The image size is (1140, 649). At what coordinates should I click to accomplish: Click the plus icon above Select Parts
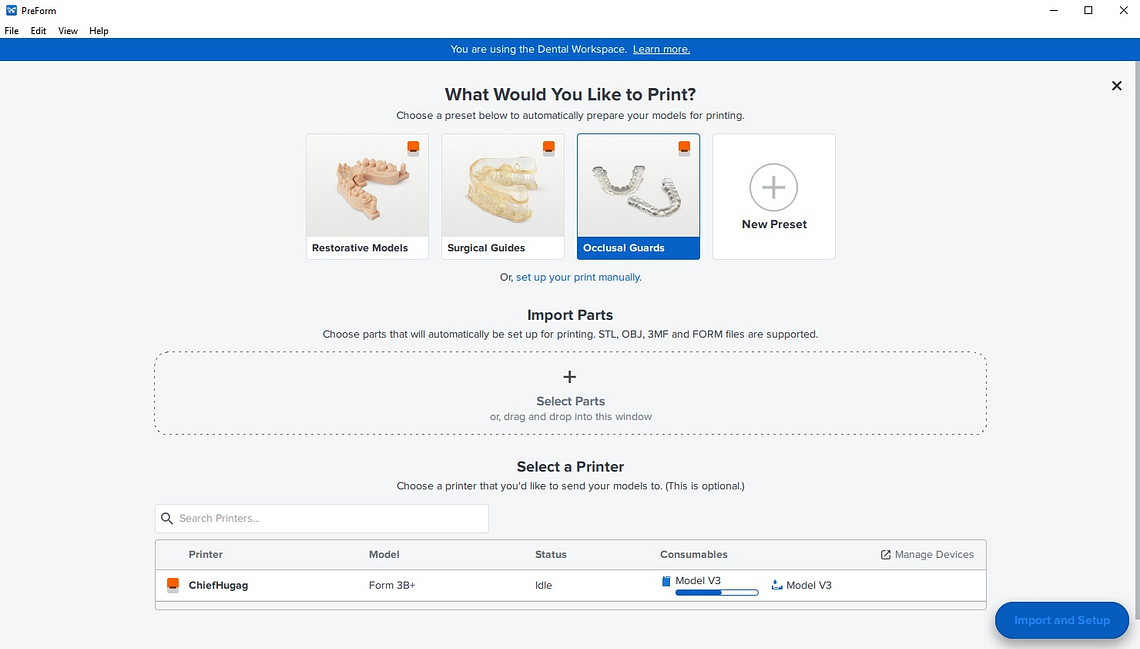pos(570,377)
